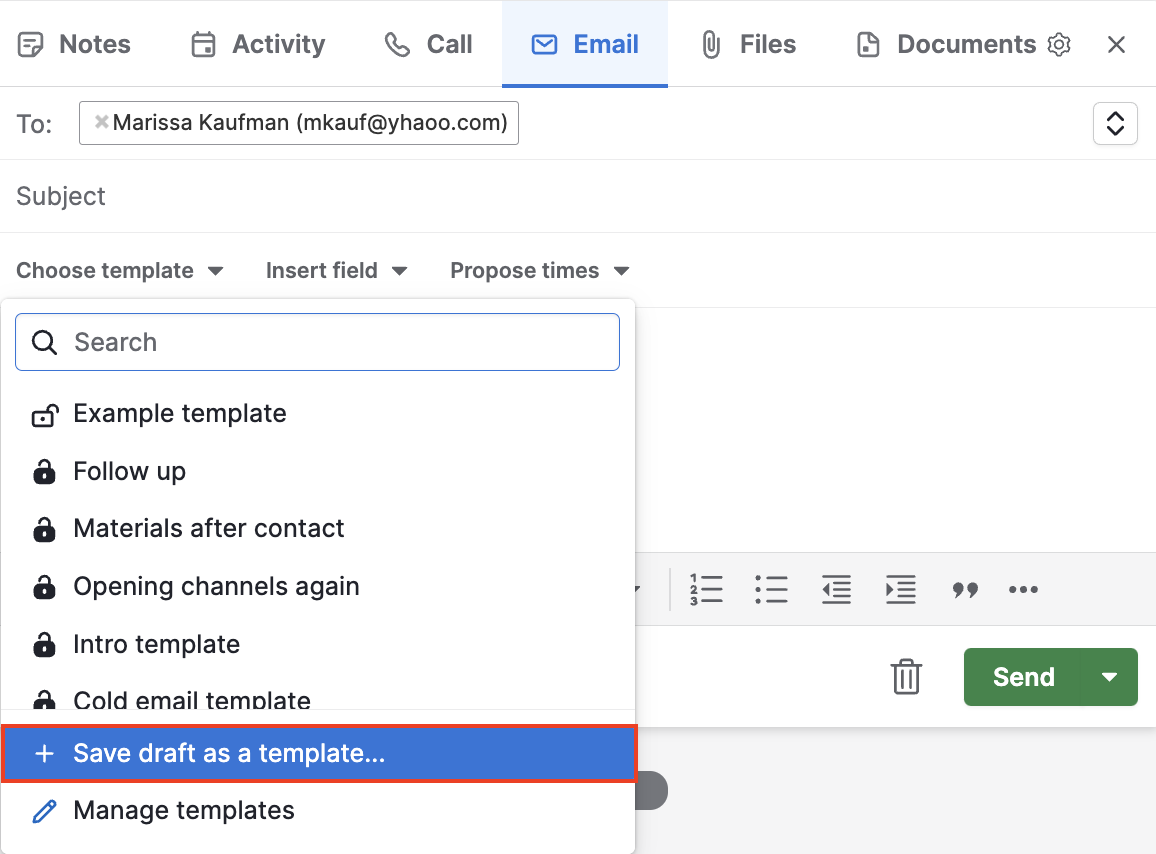Open more formatting options with ellipsis icon
Screen dimensions: 1156x854
[x=1023, y=589]
